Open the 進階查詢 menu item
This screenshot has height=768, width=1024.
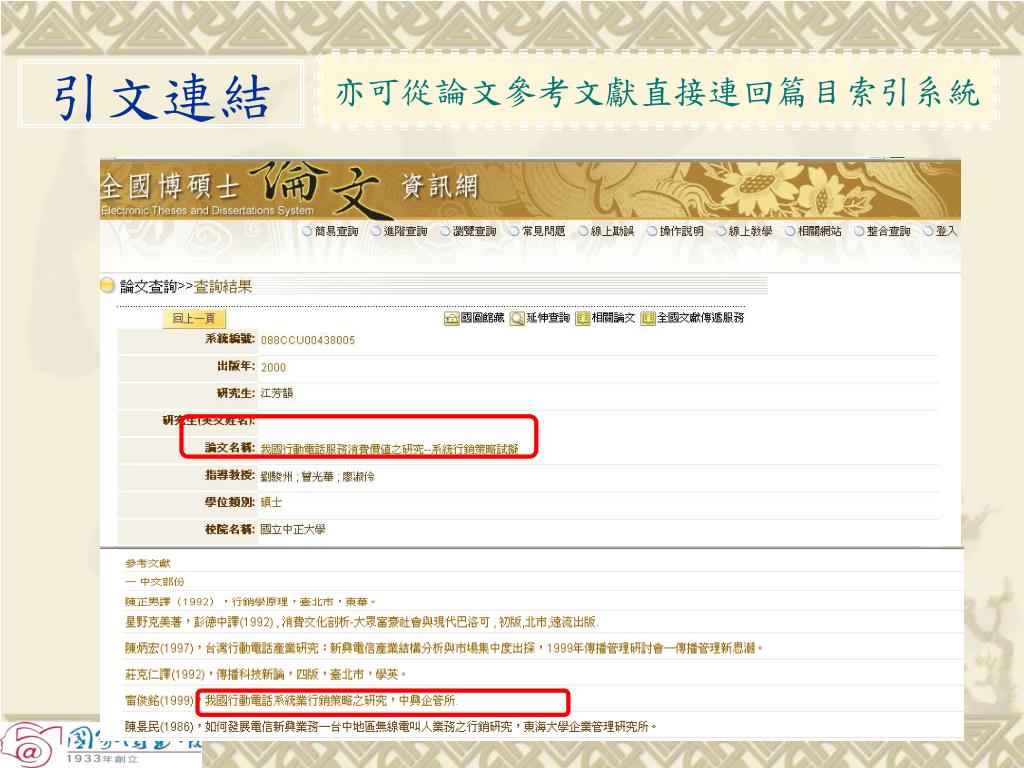click(406, 231)
